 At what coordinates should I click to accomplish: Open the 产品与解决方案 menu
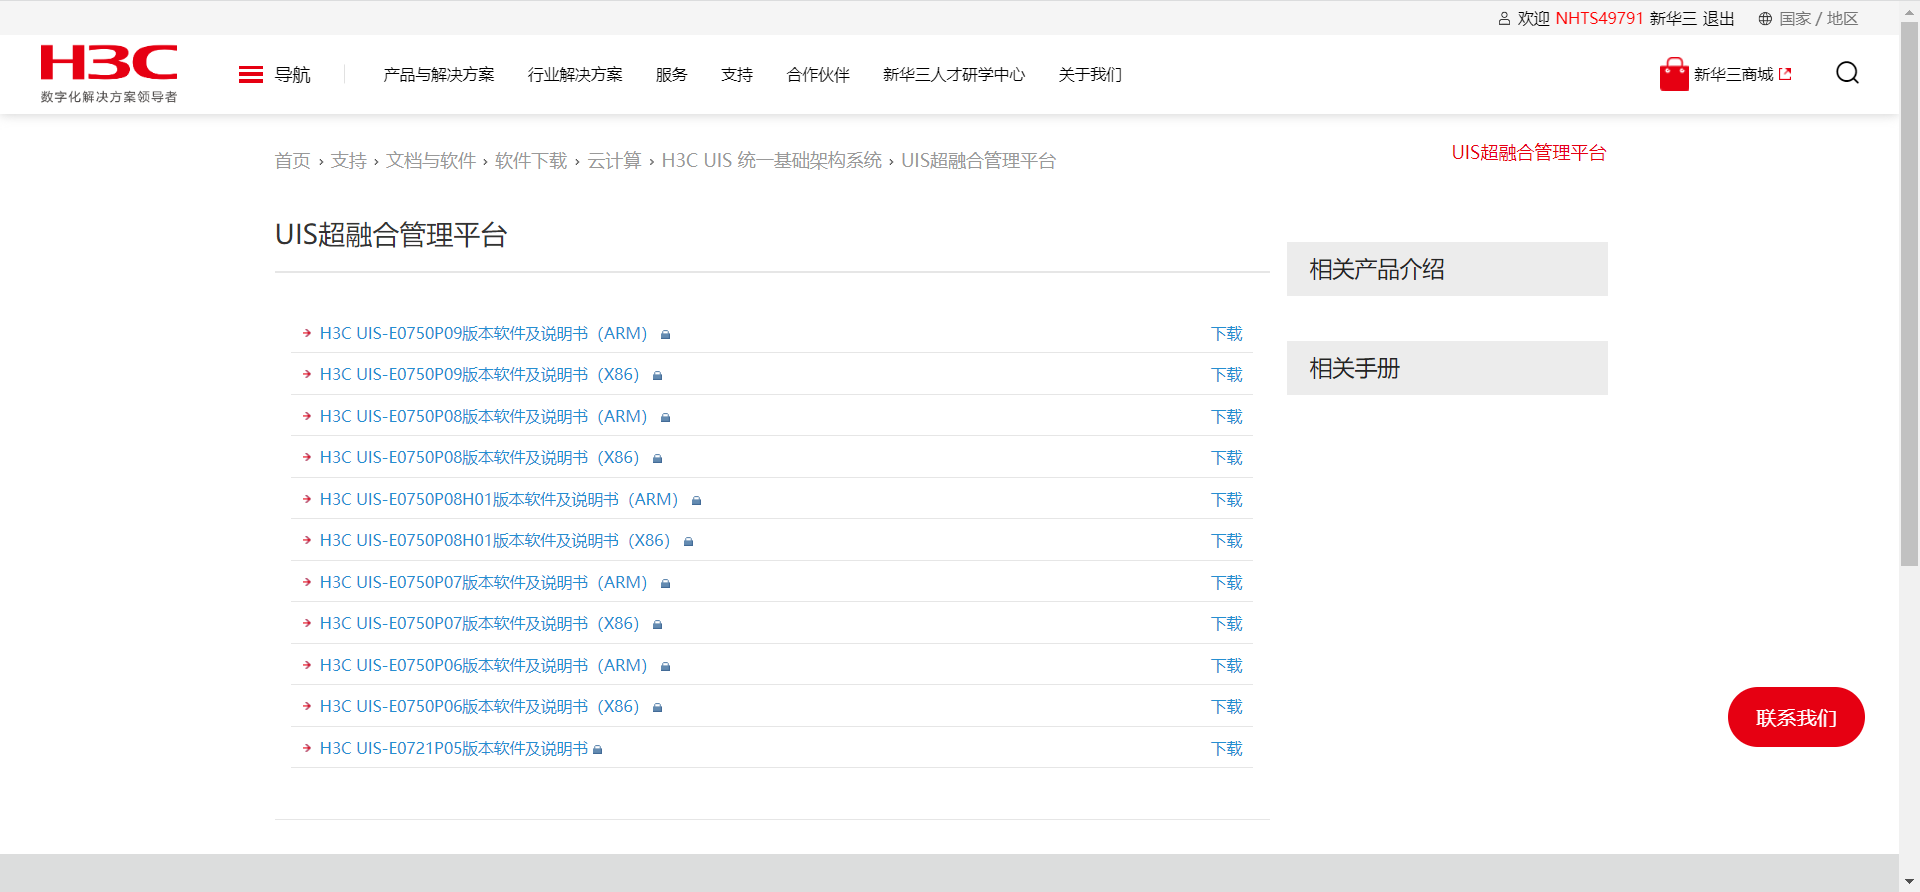point(439,75)
